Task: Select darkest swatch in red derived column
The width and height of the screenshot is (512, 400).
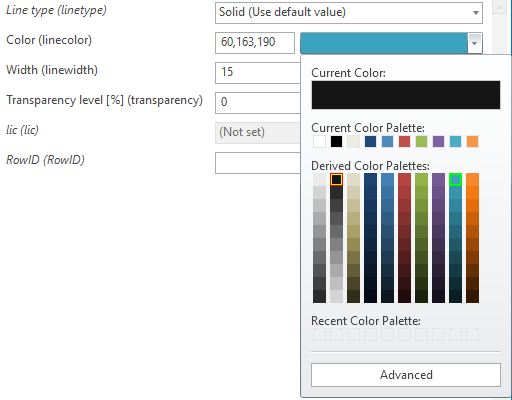Action: (404, 296)
